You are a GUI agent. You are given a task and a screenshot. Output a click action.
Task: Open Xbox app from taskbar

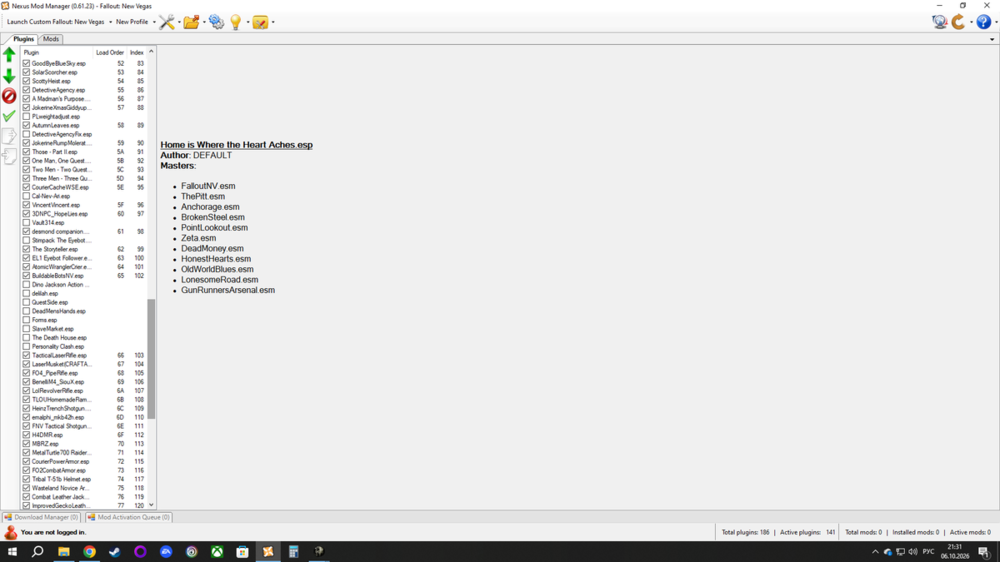217,552
